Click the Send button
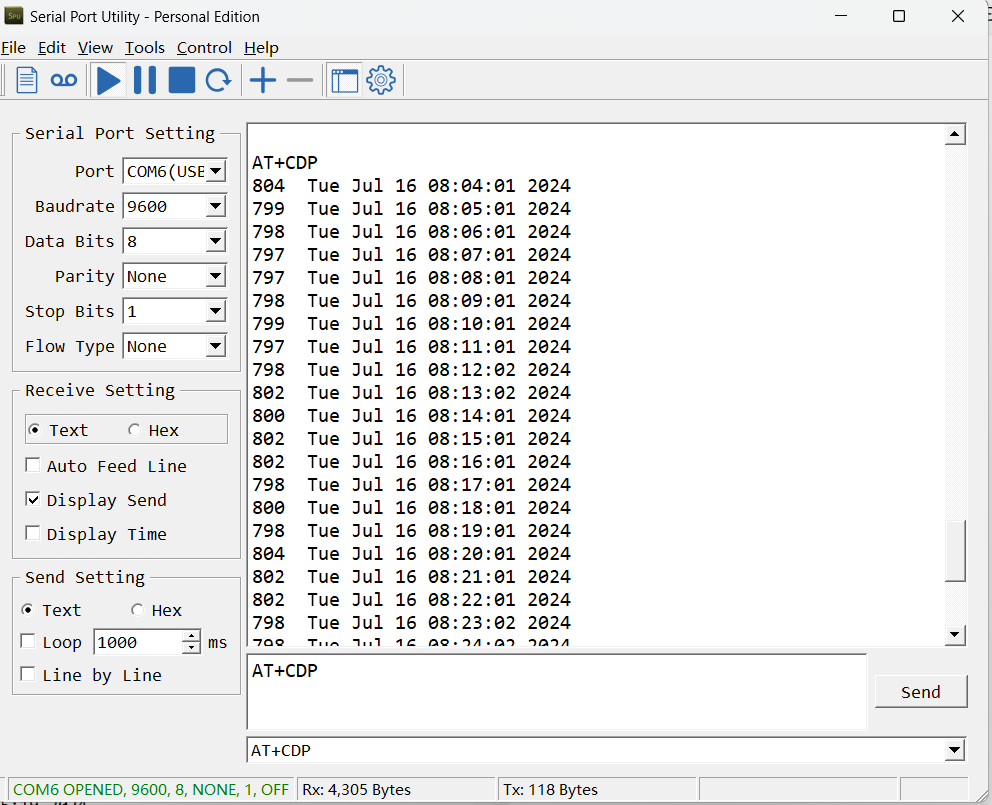The width and height of the screenshot is (992, 805). pyautogui.click(x=921, y=692)
